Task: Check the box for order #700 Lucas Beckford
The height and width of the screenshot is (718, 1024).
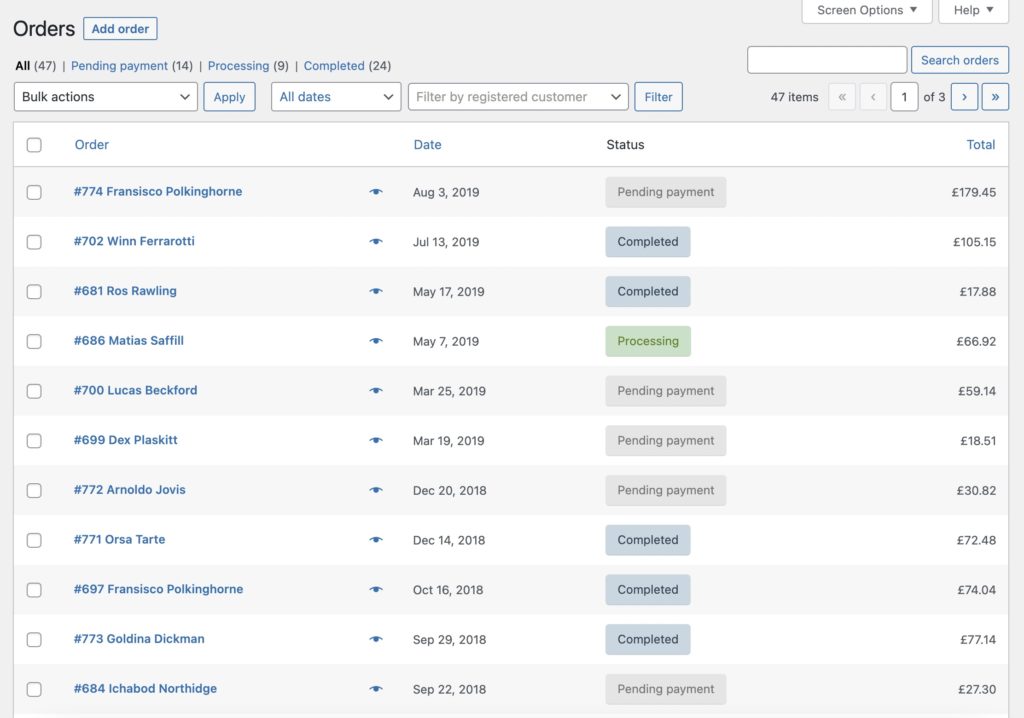Action: 34,391
